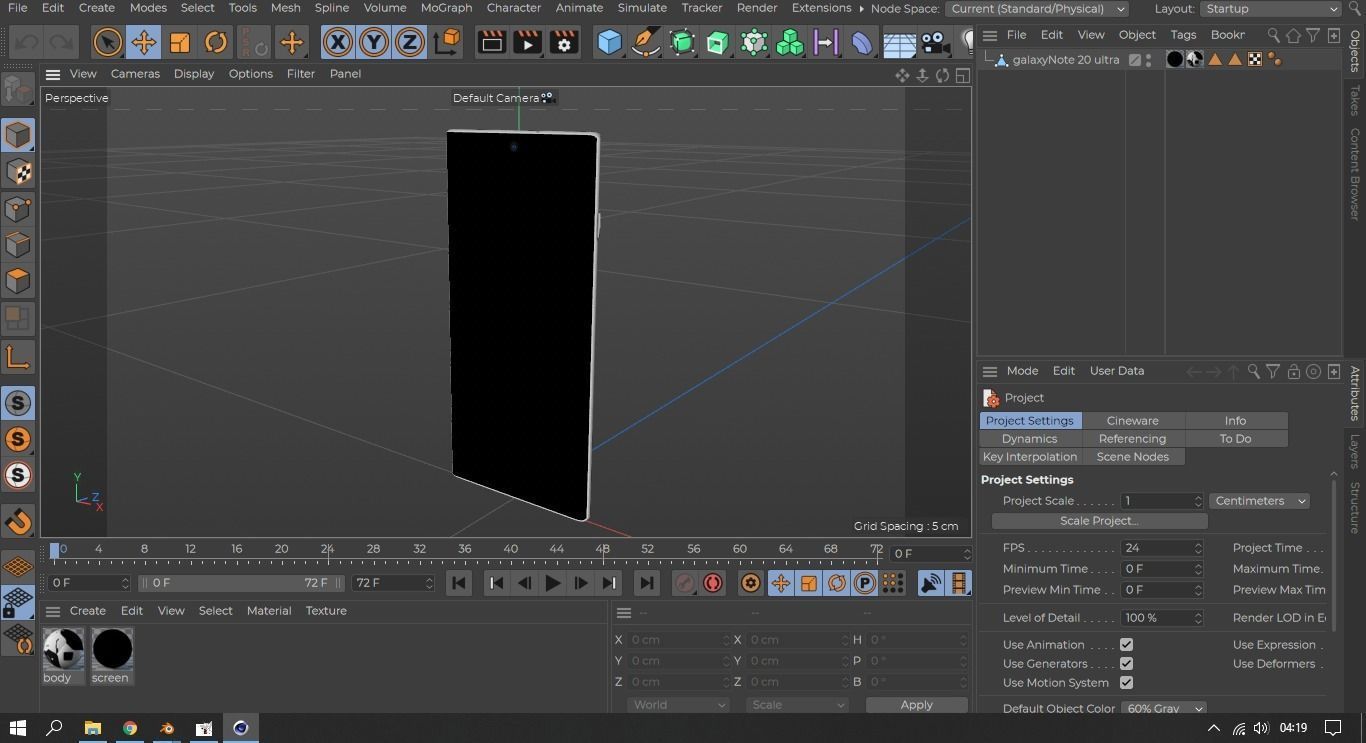
Task: Open Default Object Color dropdown
Action: (x=1163, y=709)
